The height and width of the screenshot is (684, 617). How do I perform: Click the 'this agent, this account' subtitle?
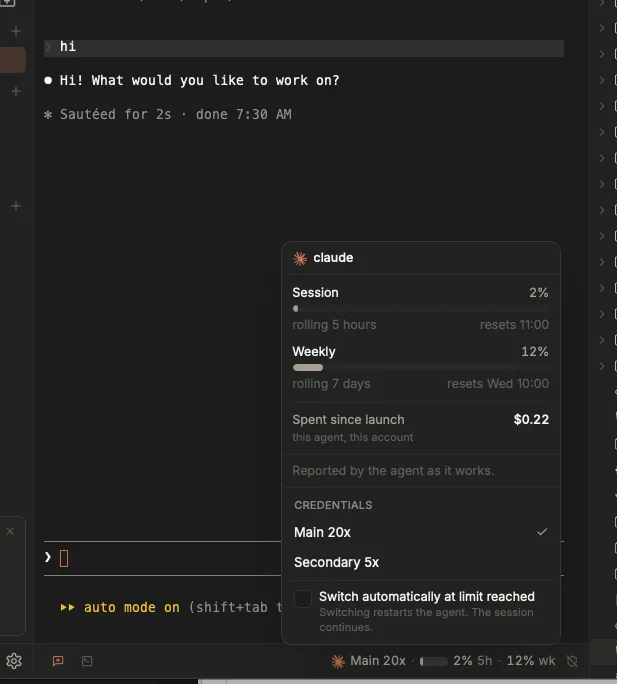point(353,437)
